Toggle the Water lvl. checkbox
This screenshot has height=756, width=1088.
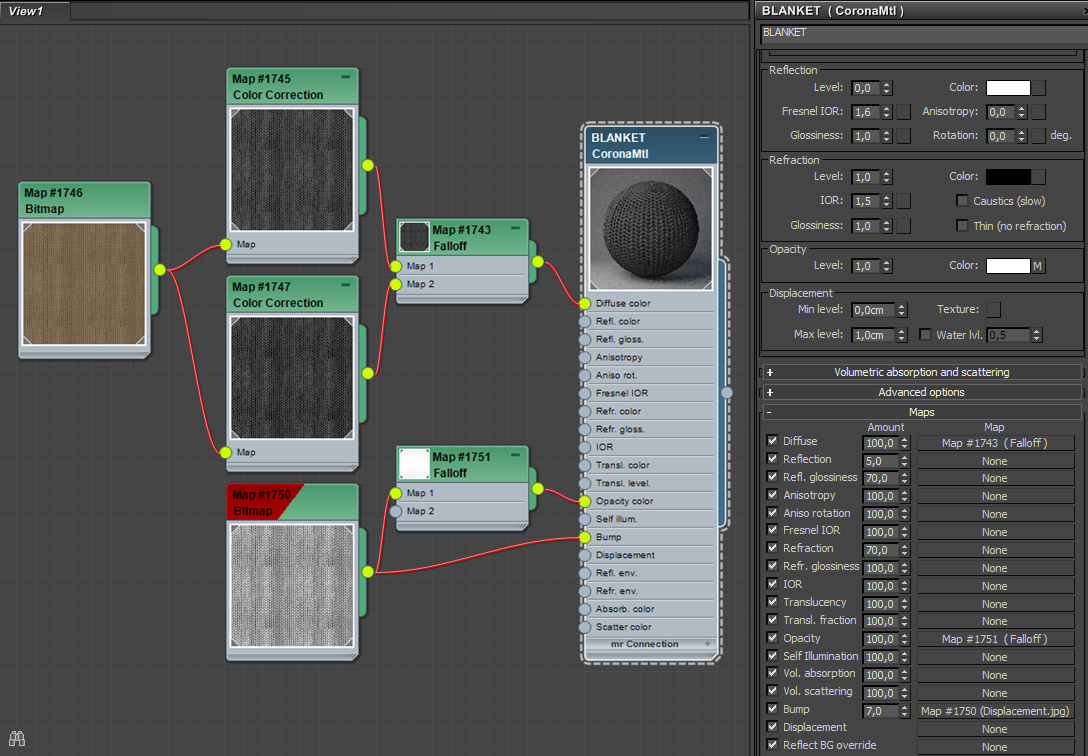pyautogui.click(x=925, y=334)
